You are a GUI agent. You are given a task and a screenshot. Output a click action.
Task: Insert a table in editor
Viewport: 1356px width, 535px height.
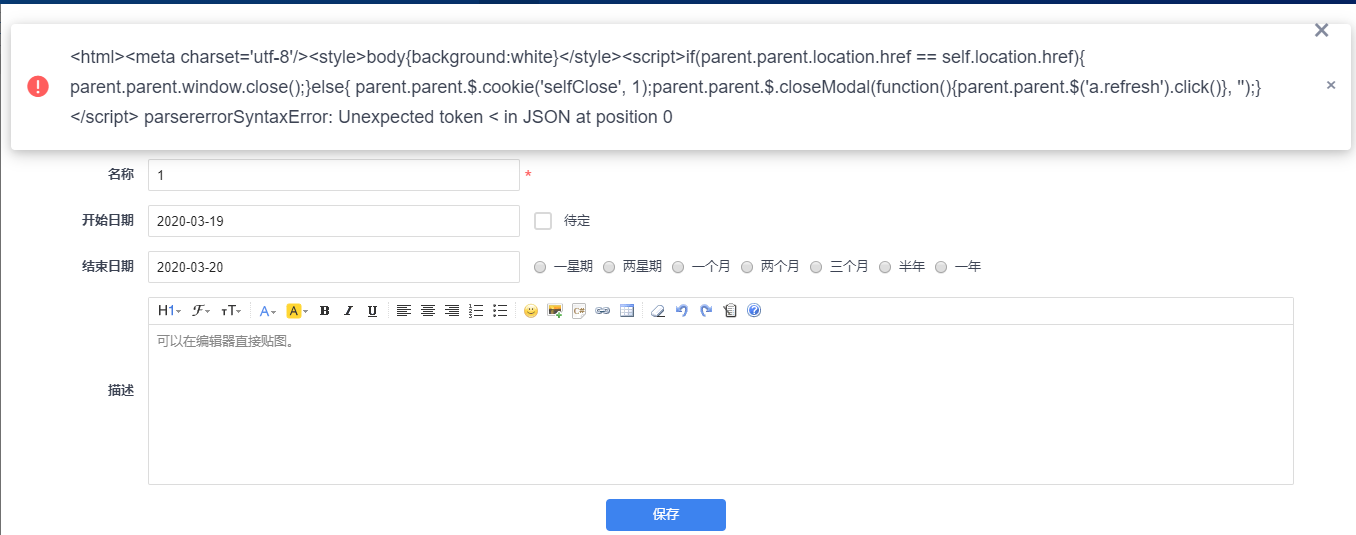pos(627,311)
